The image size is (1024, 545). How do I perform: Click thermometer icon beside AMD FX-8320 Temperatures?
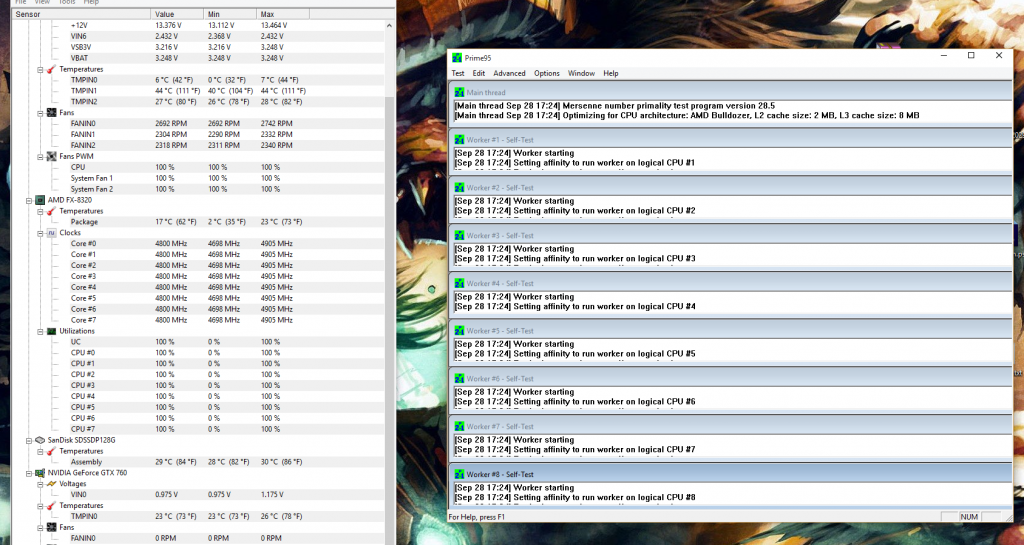tap(52, 211)
